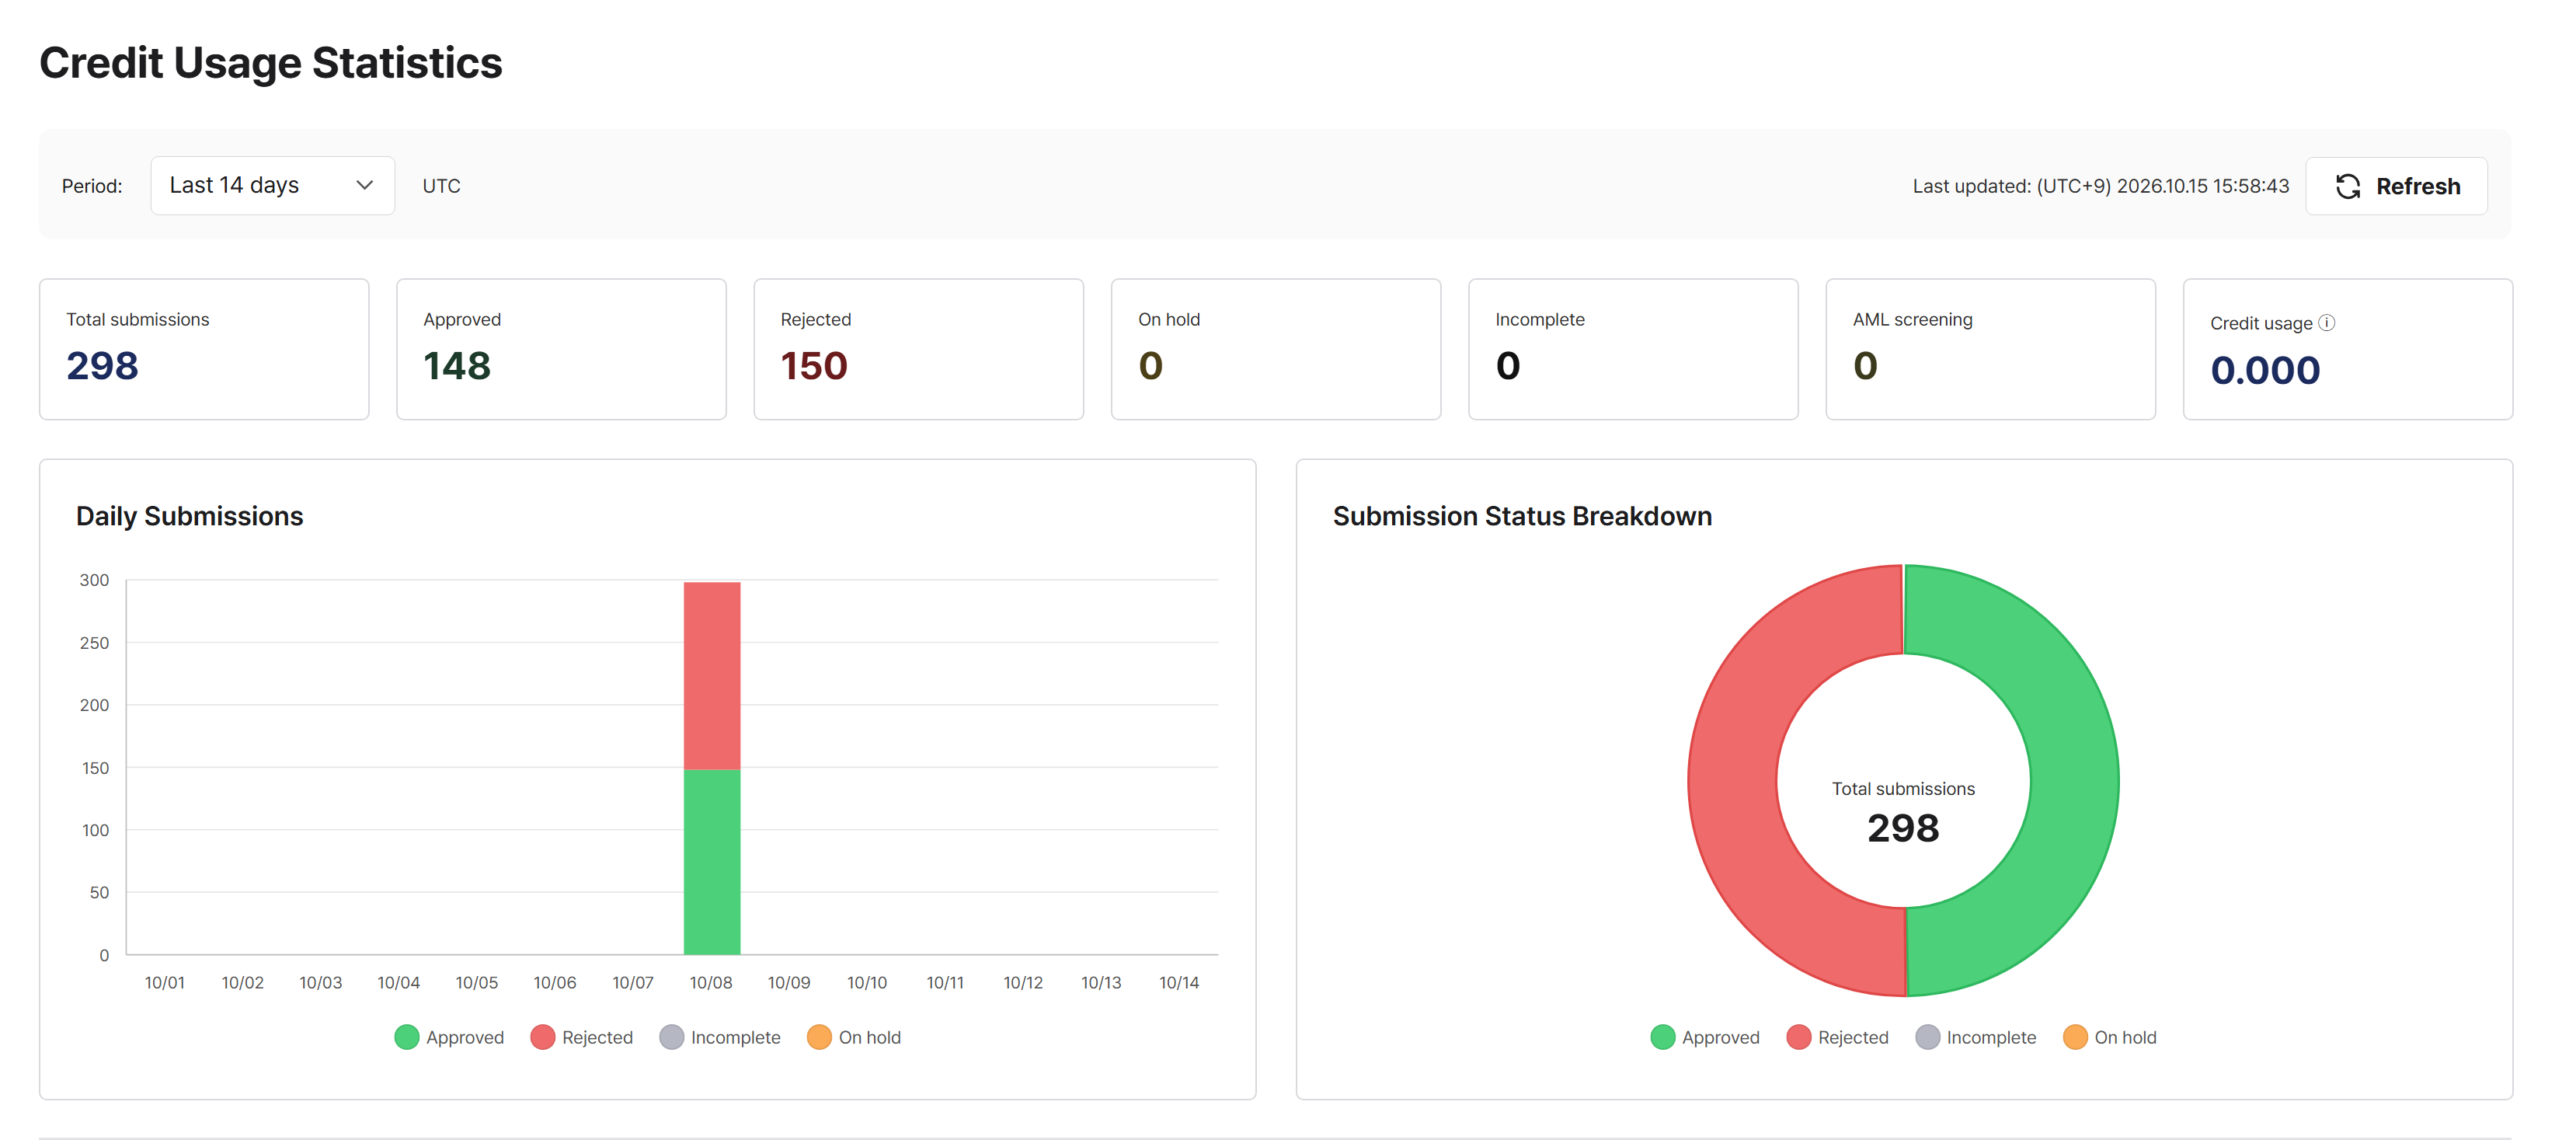Screen dimensions: 2576x1140
Task: Click the donut center total 298
Action: pos(1903,827)
